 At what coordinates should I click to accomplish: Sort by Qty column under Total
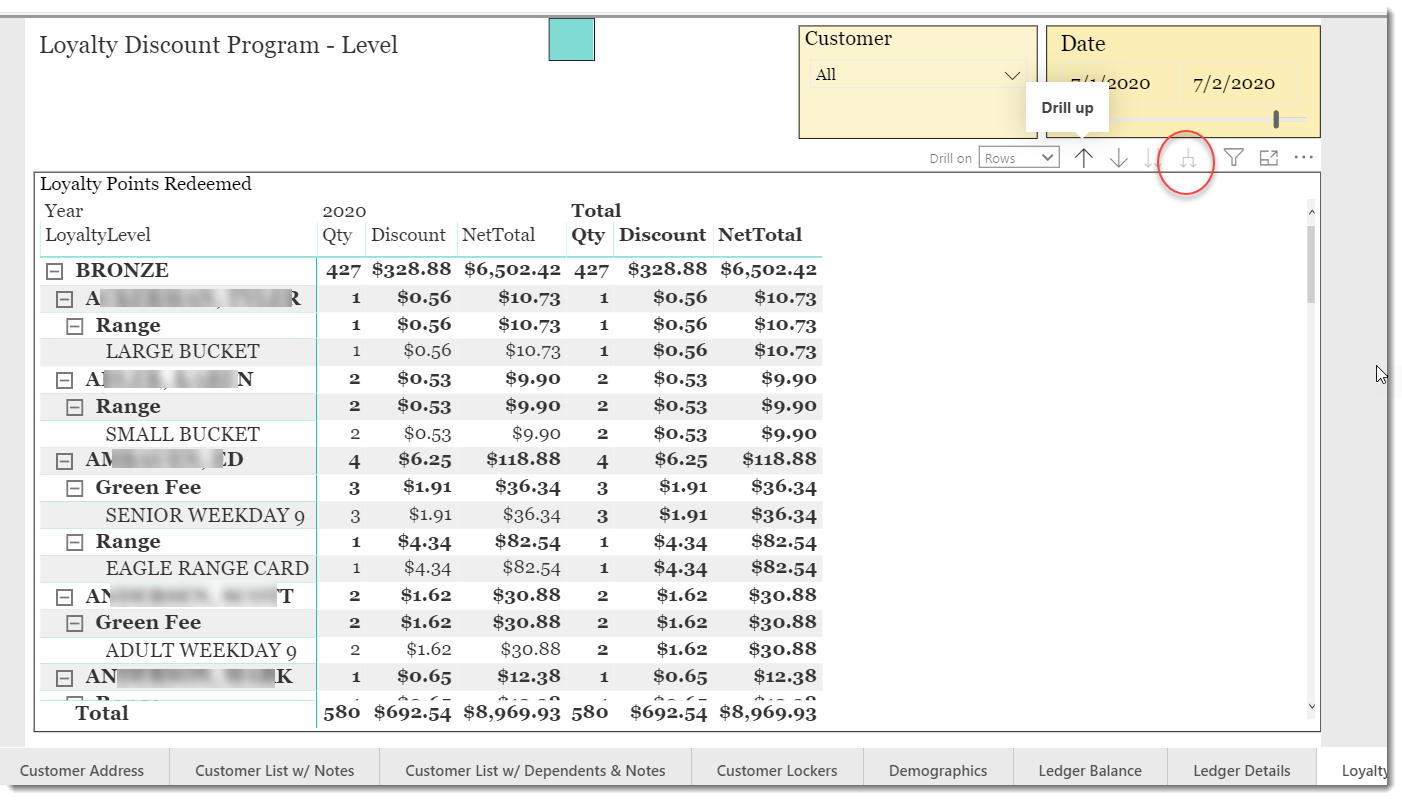[588, 235]
